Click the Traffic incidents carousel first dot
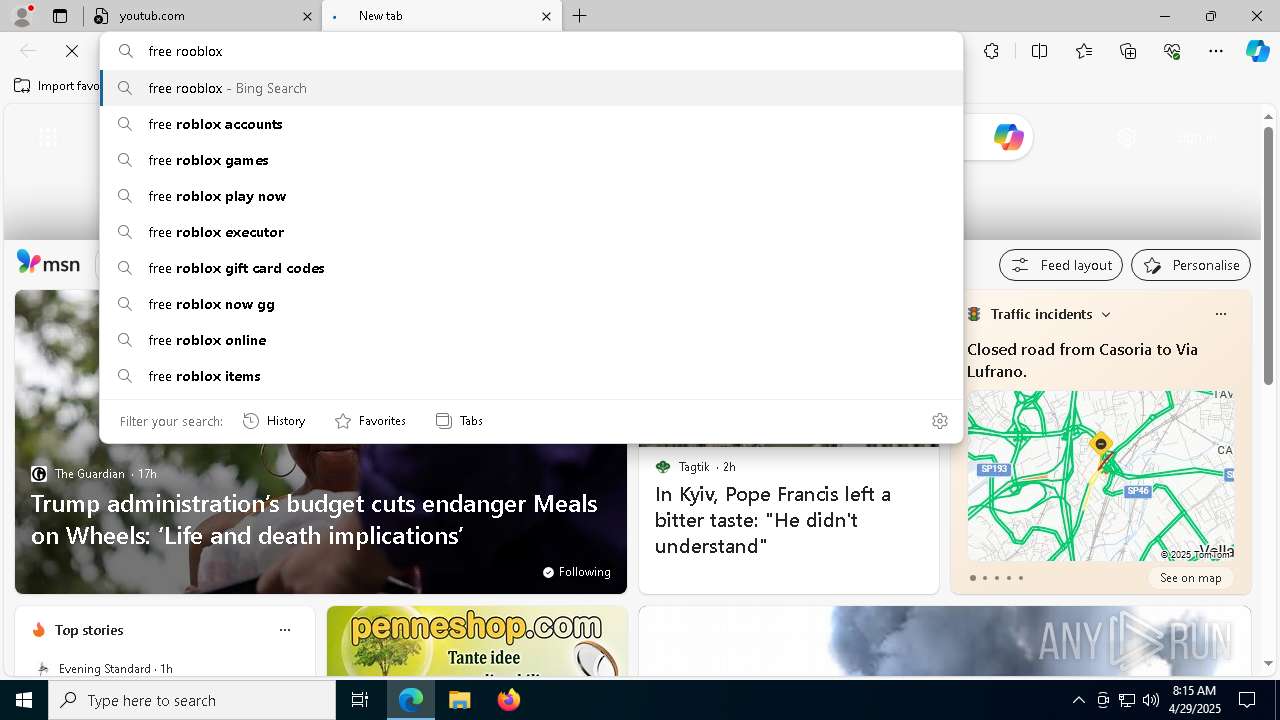 point(973,578)
